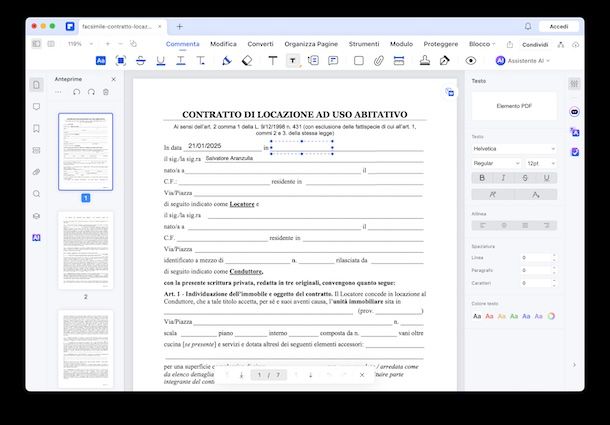The image size is (610, 425).
Task: Open thumbnails panel more options menu
Action: point(58,92)
